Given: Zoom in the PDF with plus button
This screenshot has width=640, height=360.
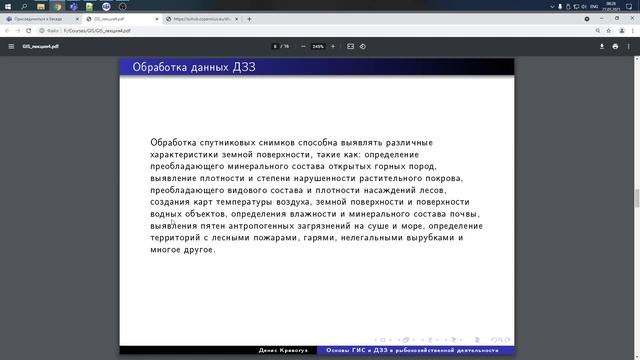Looking at the screenshot, I should [x=333, y=47].
